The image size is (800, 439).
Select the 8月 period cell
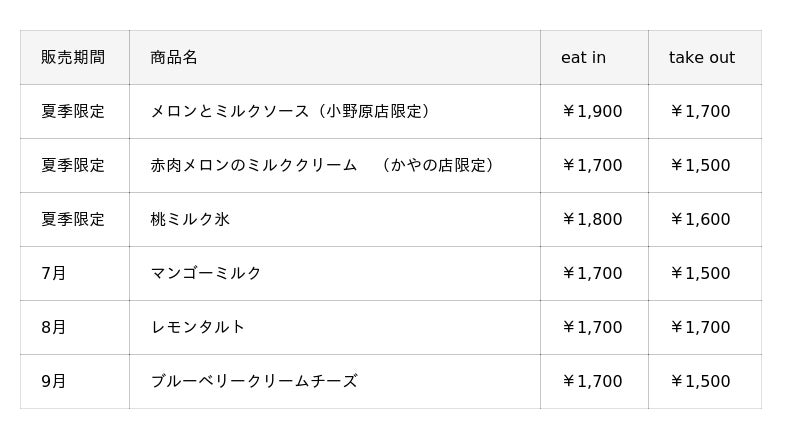tap(54, 328)
